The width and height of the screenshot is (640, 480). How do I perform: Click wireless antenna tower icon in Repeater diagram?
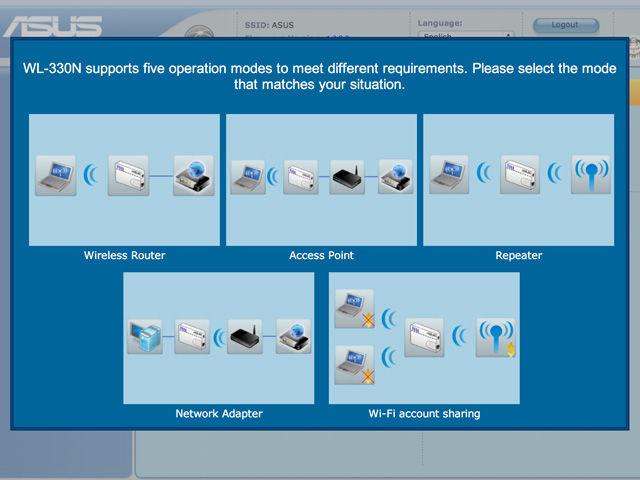(x=591, y=174)
